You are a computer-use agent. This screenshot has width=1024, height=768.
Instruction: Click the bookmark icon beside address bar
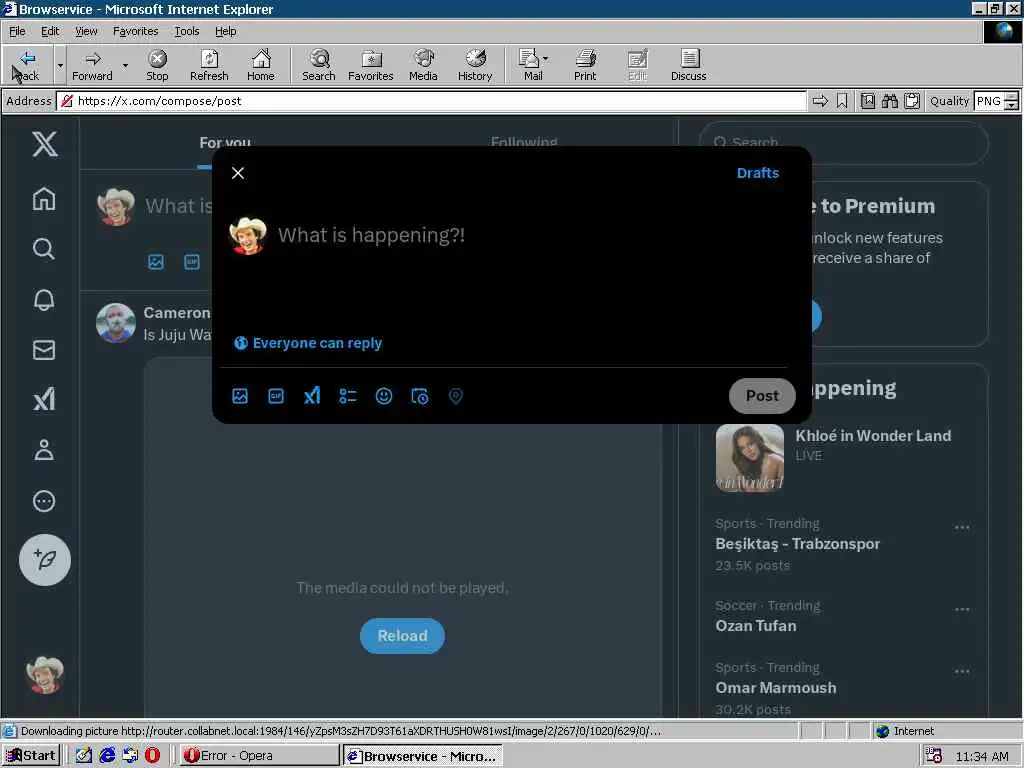coord(842,101)
